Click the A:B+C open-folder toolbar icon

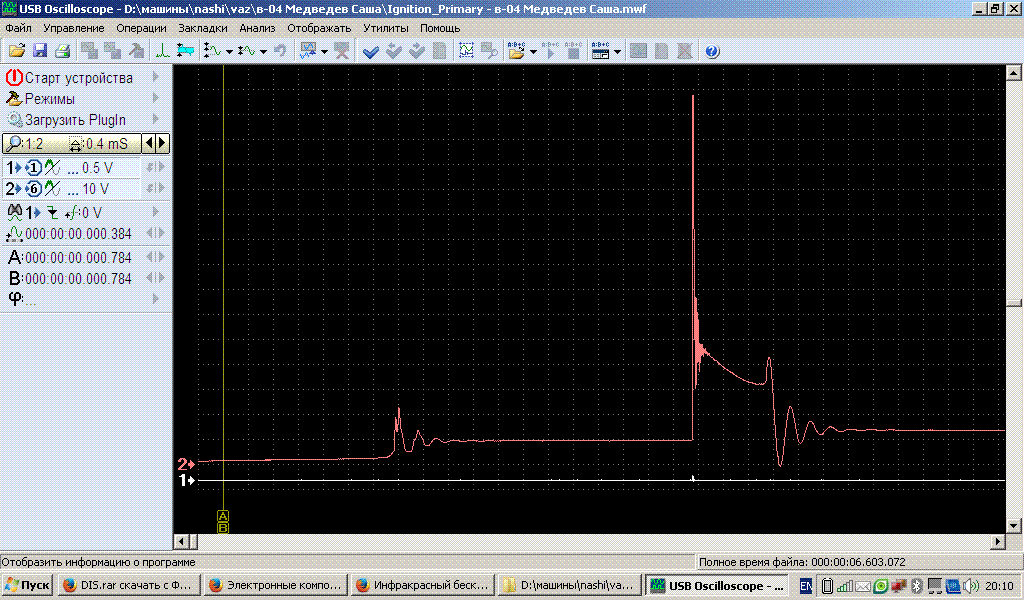pos(516,51)
